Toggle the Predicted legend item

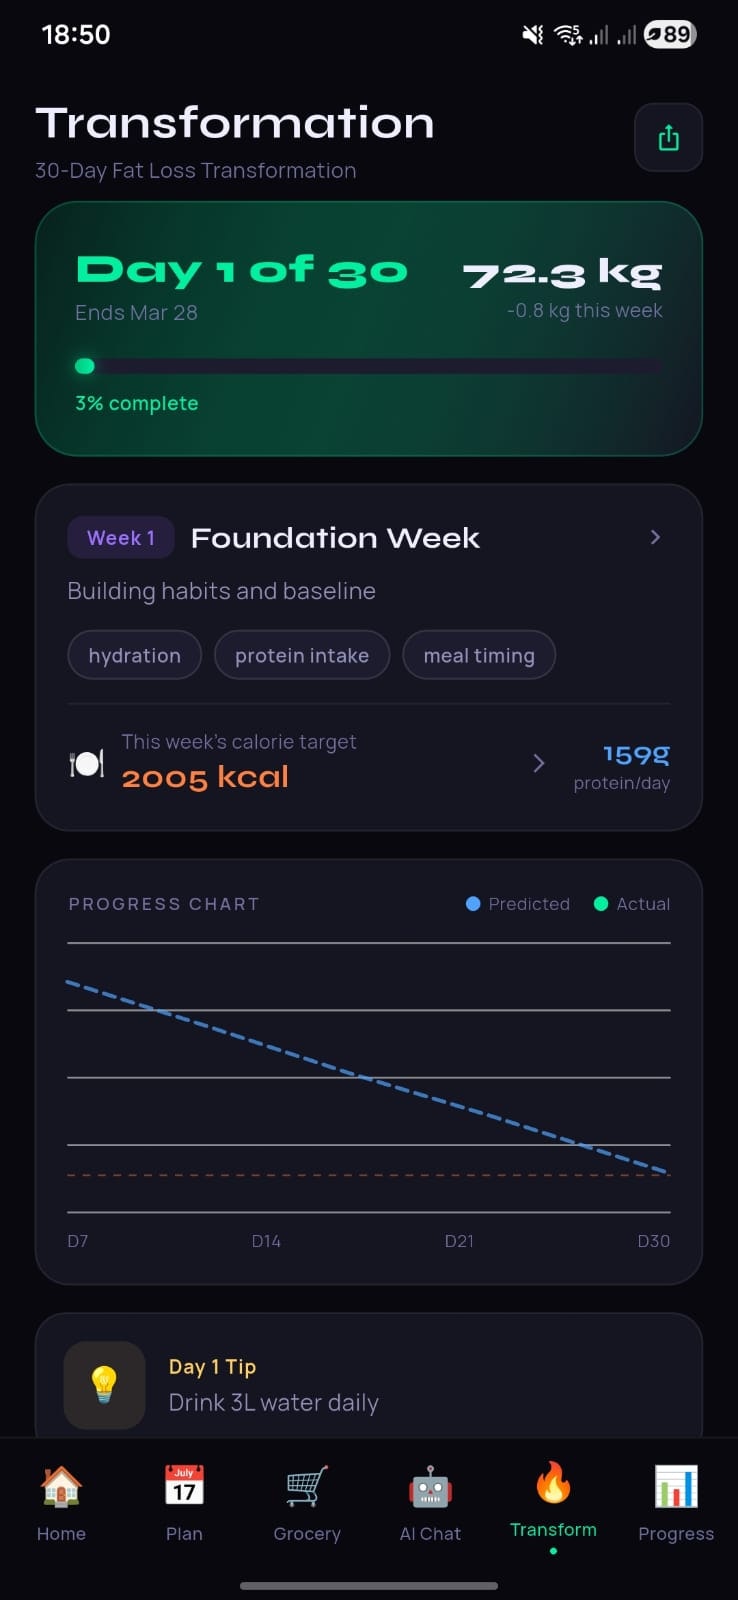(518, 904)
